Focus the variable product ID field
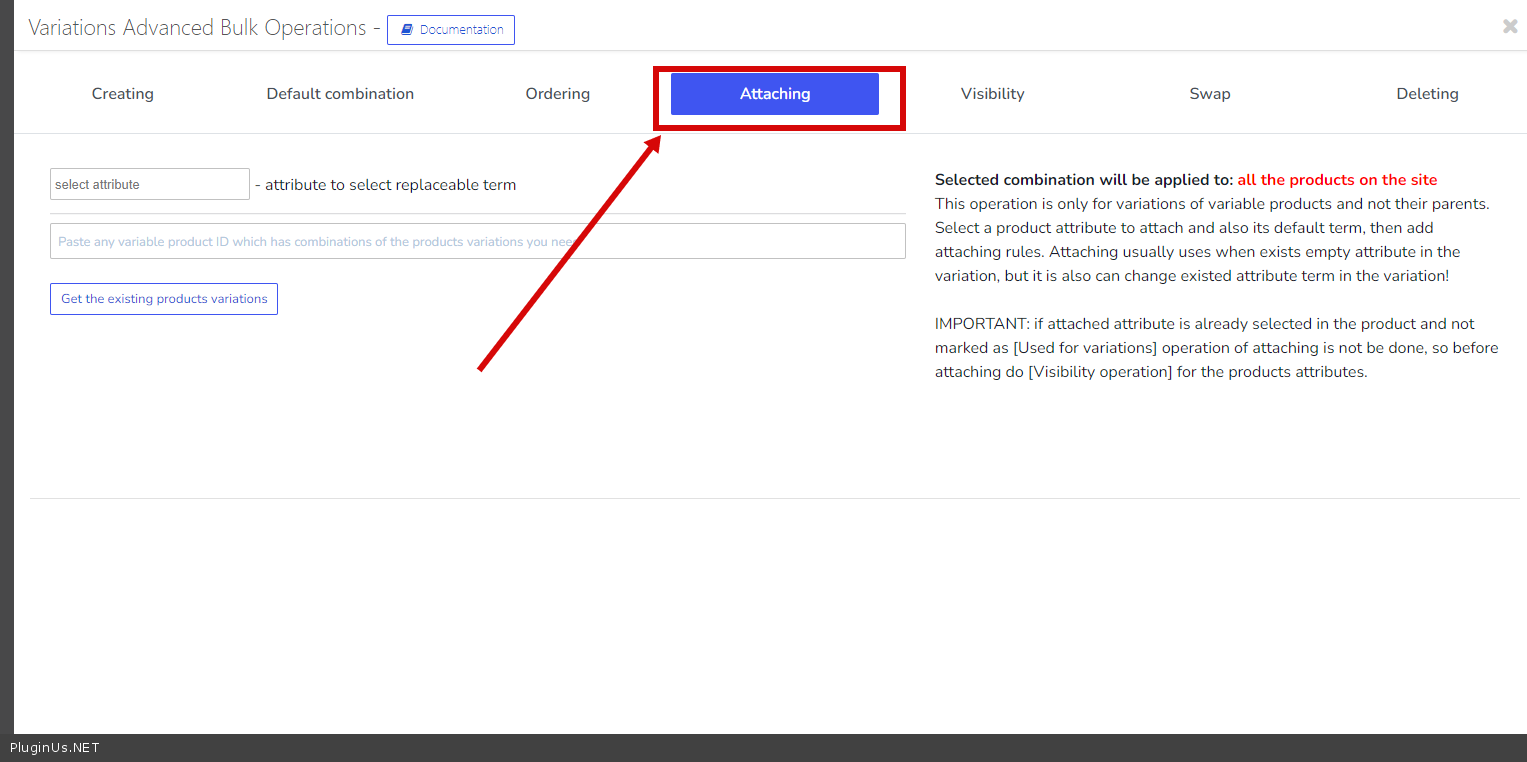 (x=477, y=241)
